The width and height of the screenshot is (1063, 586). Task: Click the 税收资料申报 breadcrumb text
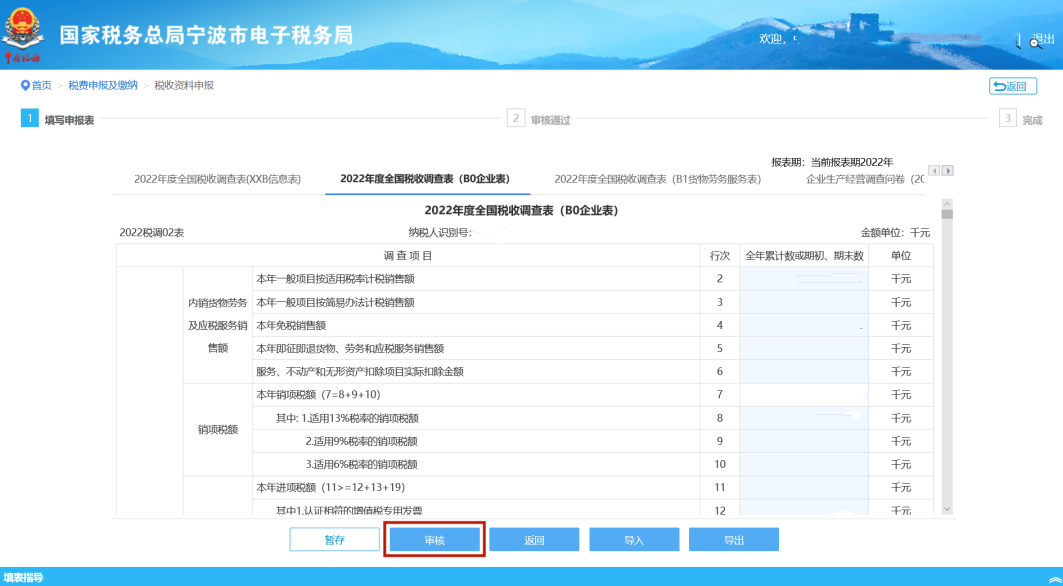tap(184, 85)
